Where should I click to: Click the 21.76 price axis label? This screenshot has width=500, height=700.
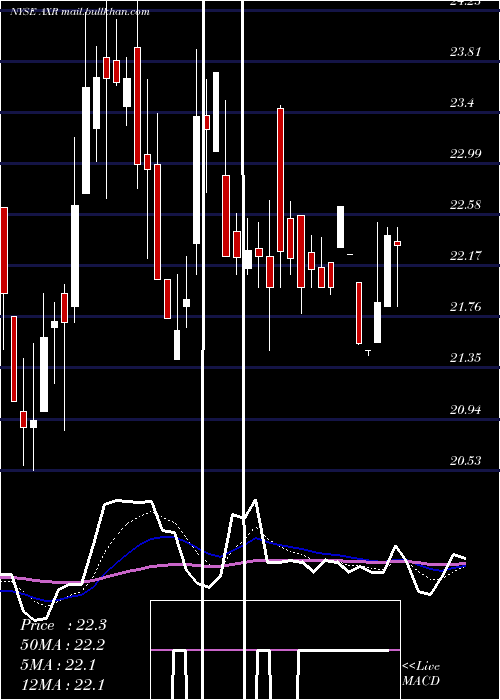coord(465,307)
